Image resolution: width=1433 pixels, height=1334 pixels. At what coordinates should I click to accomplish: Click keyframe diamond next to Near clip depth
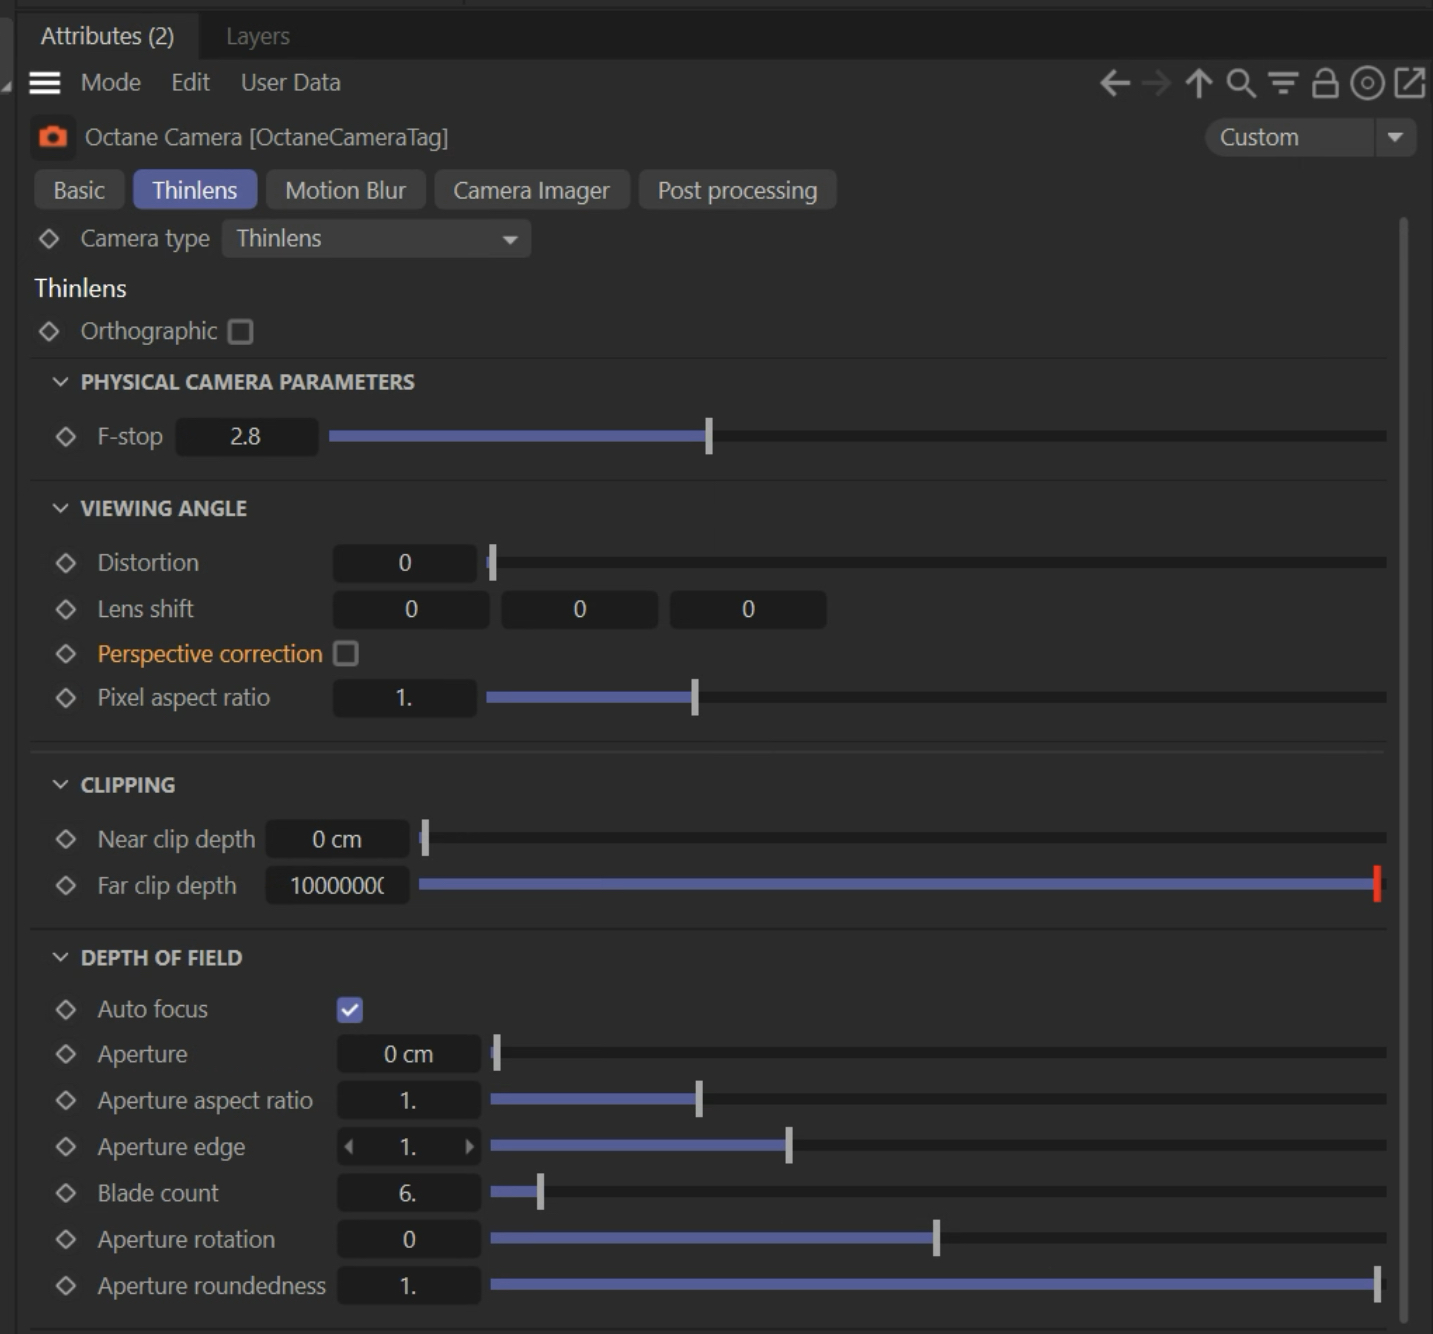pos(66,840)
